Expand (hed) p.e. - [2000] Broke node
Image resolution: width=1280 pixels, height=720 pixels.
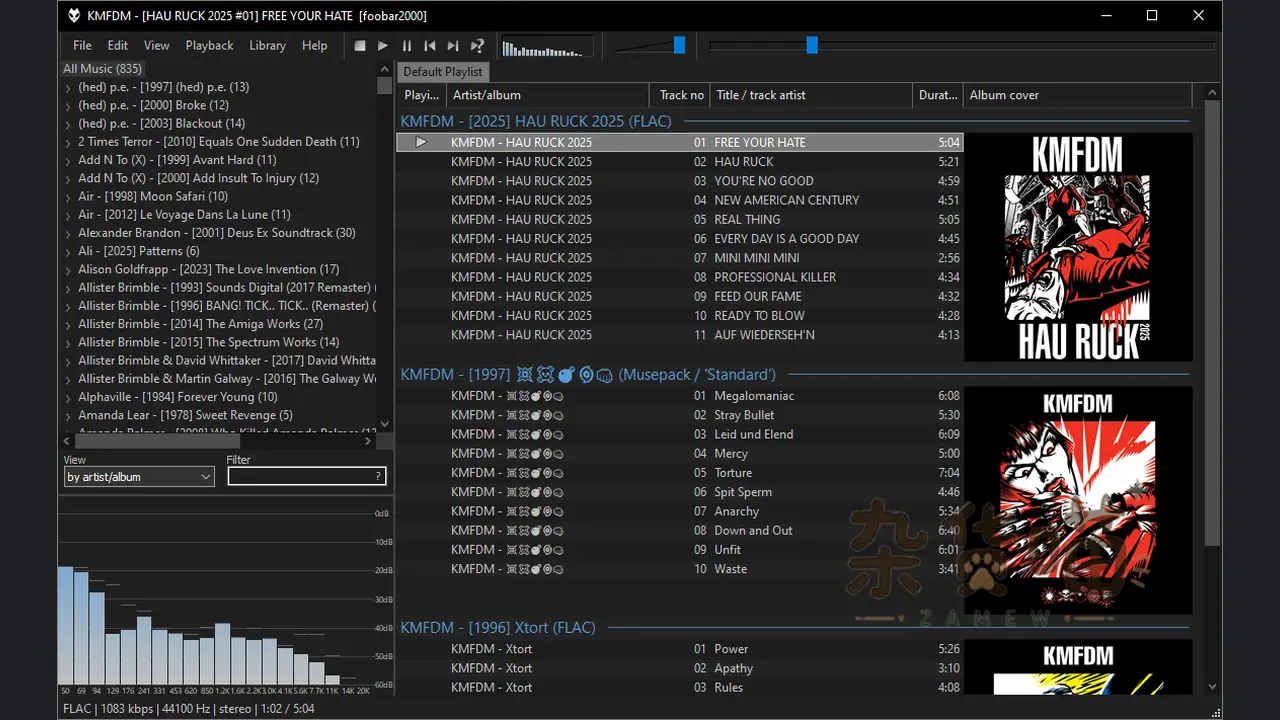pyautogui.click(x=68, y=106)
